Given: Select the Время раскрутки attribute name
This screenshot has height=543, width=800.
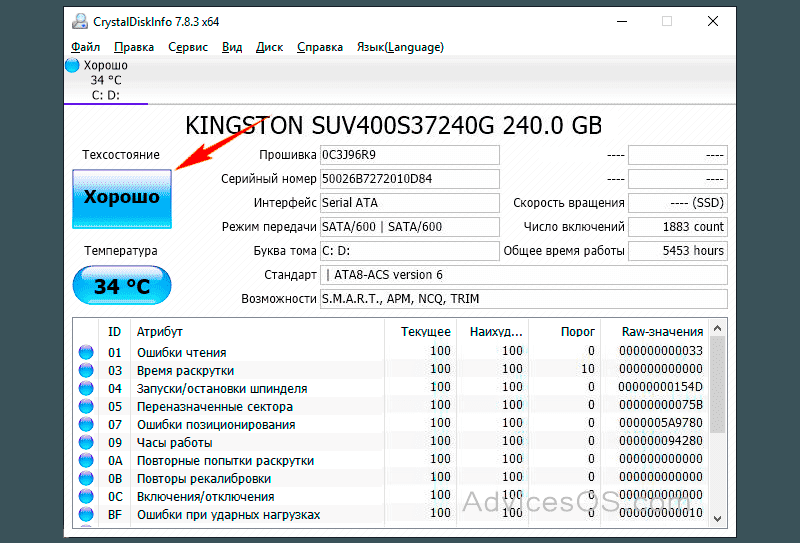Looking at the screenshot, I should pos(185,371).
